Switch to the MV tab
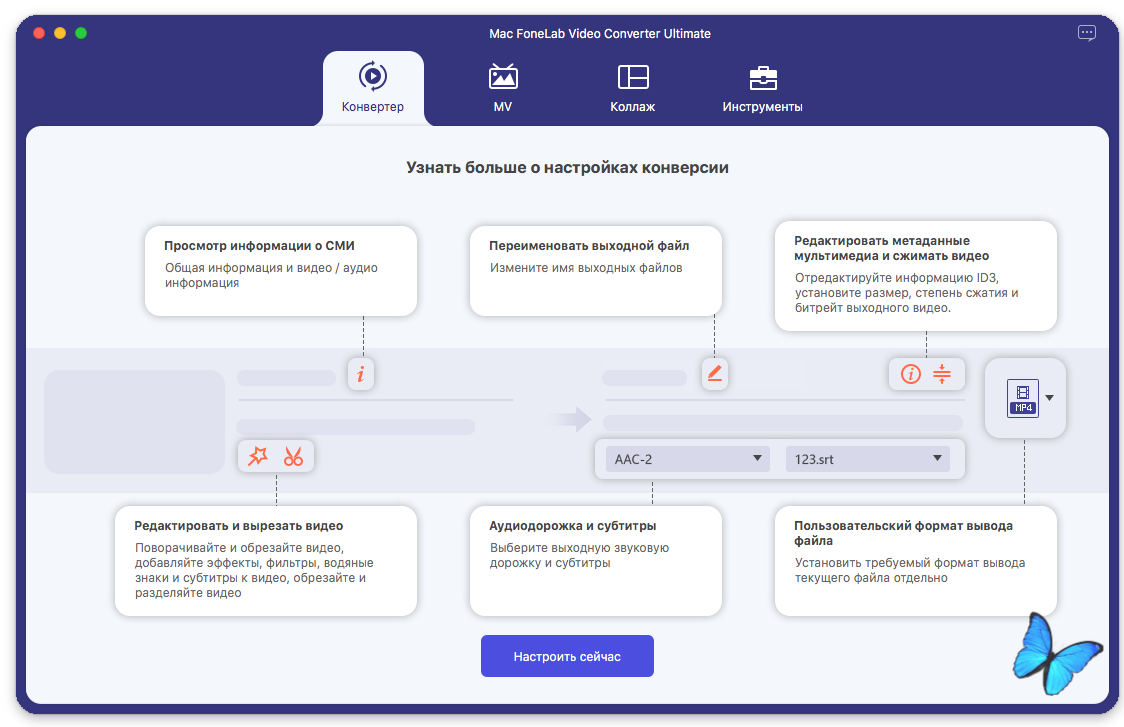Viewport: 1124px width, 727px height. pyautogui.click(x=502, y=88)
